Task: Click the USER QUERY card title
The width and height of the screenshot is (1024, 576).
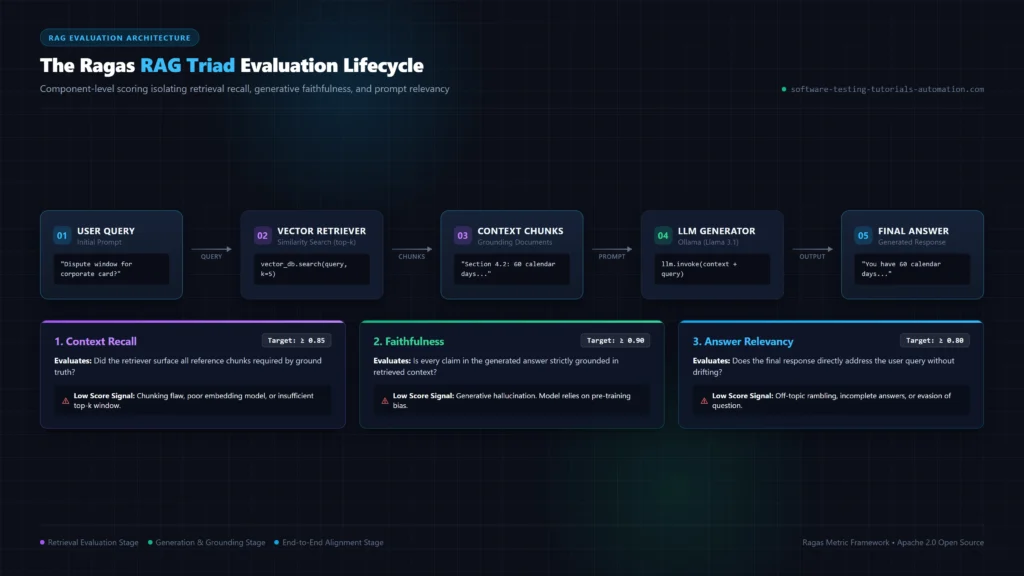Action: click(x=106, y=231)
